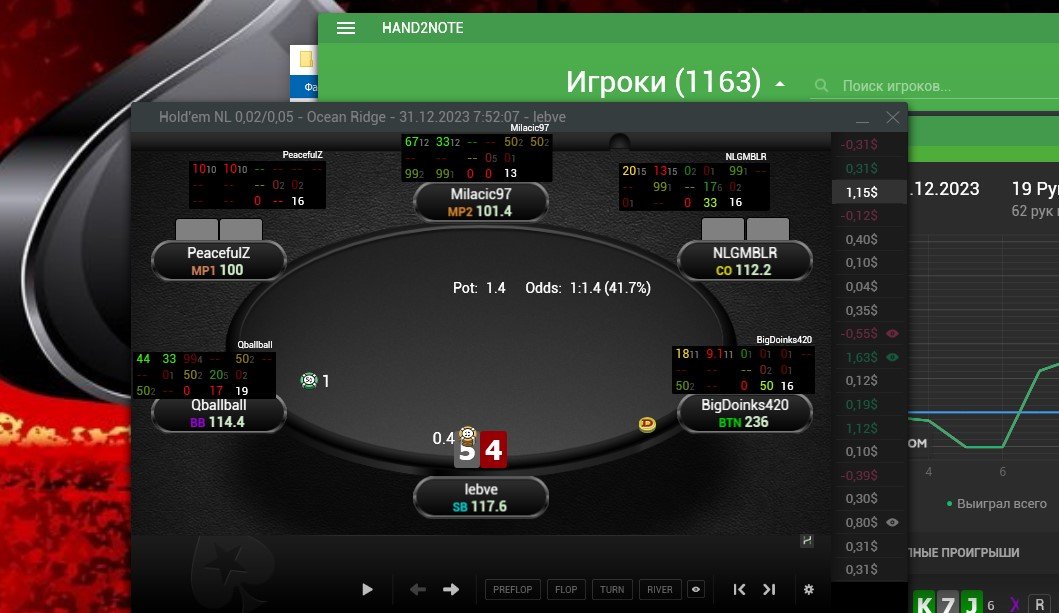Toggle the eye icon beside RIVER button
Viewport: 1059px width, 613px height.
click(x=696, y=589)
